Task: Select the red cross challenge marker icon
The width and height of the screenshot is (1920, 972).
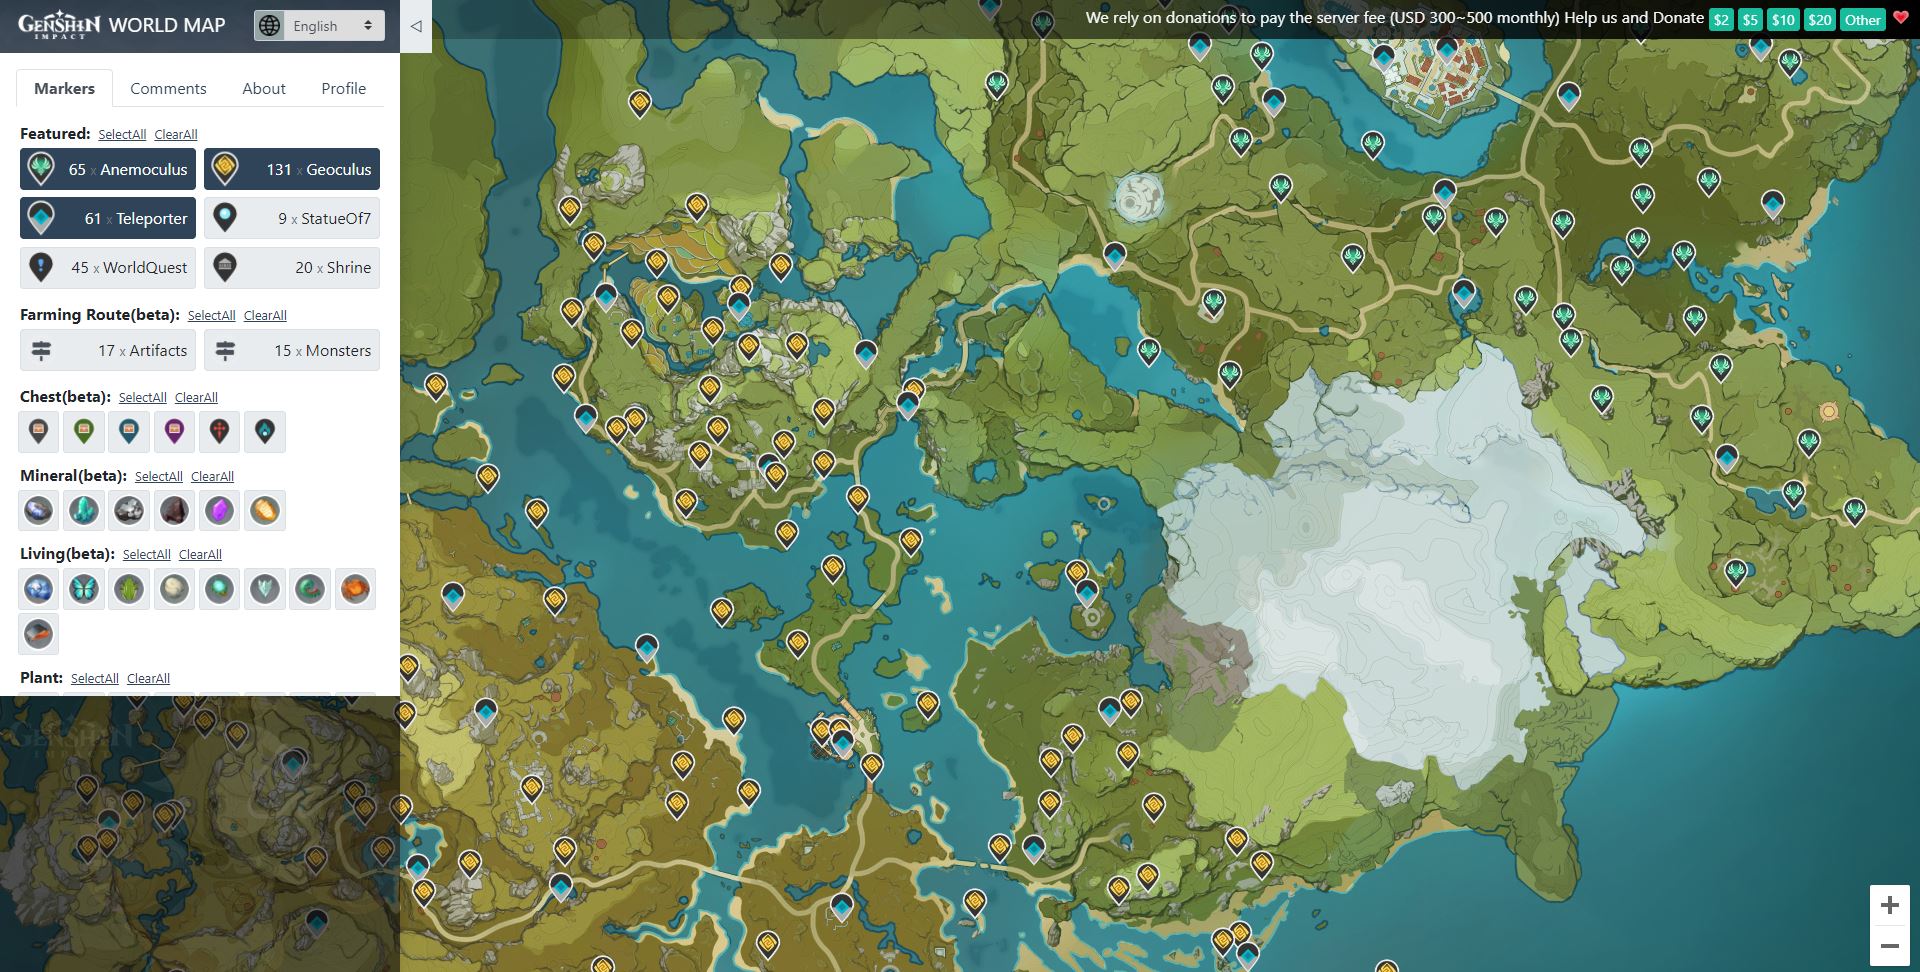Action: pos(219,432)
